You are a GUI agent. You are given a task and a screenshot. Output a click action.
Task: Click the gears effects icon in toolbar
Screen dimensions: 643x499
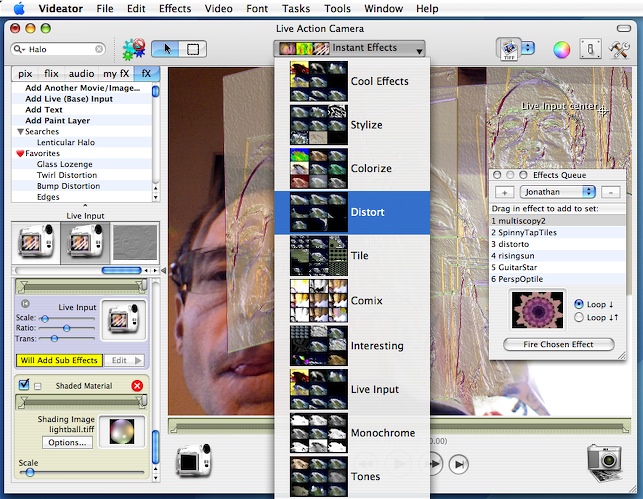(134, 49)
